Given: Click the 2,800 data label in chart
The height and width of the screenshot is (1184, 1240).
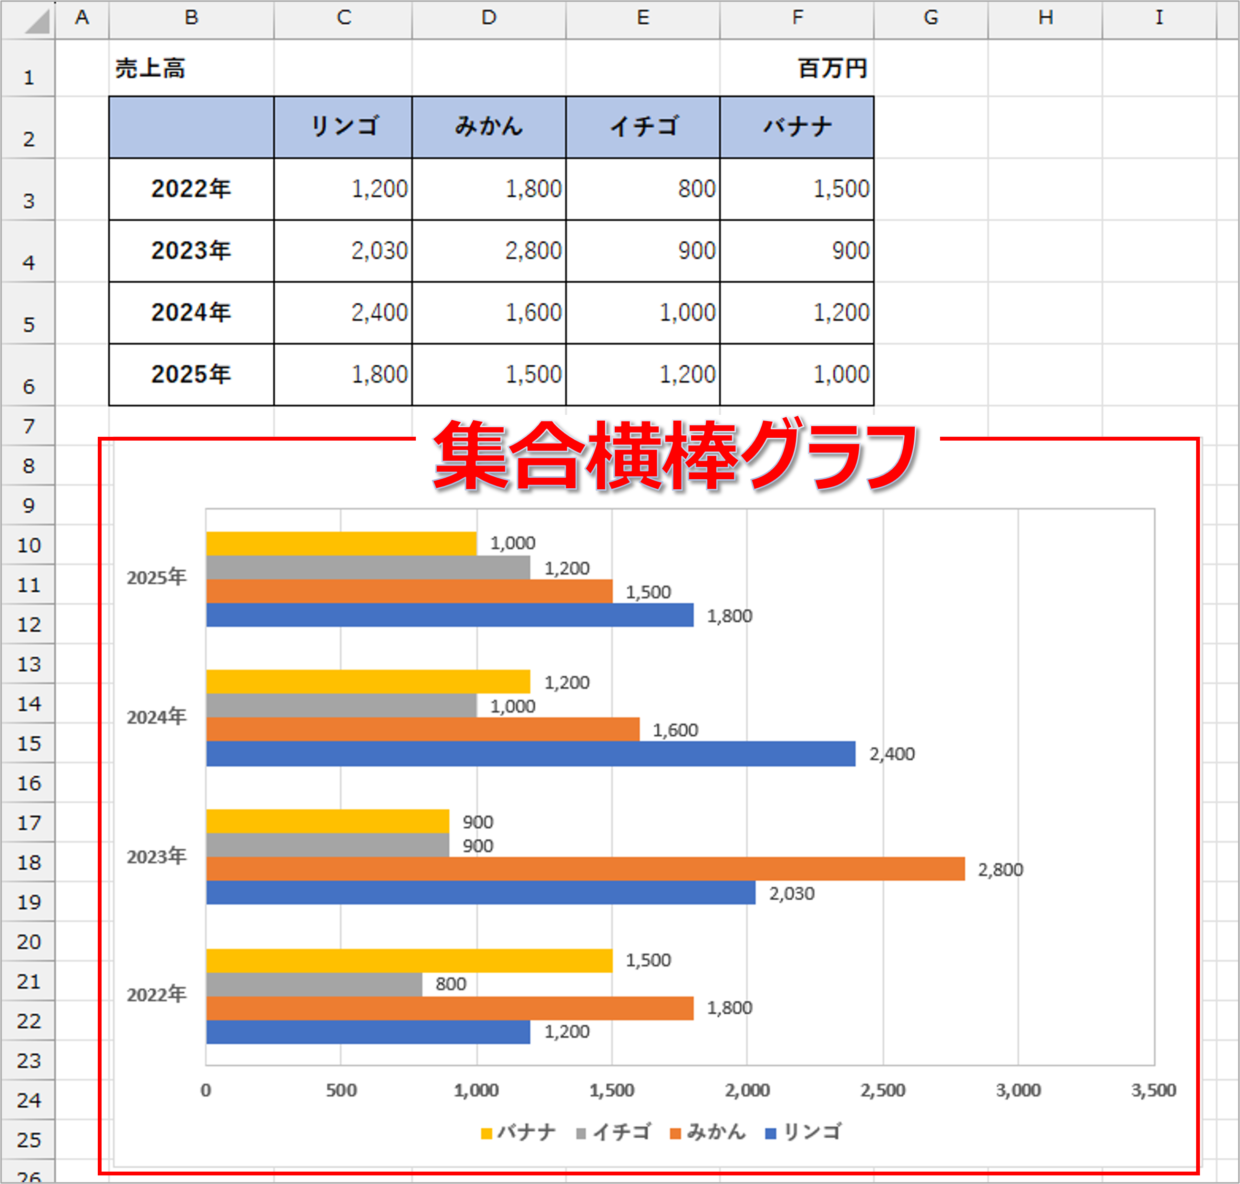Looking at the screenshot, I should 1000,870.
